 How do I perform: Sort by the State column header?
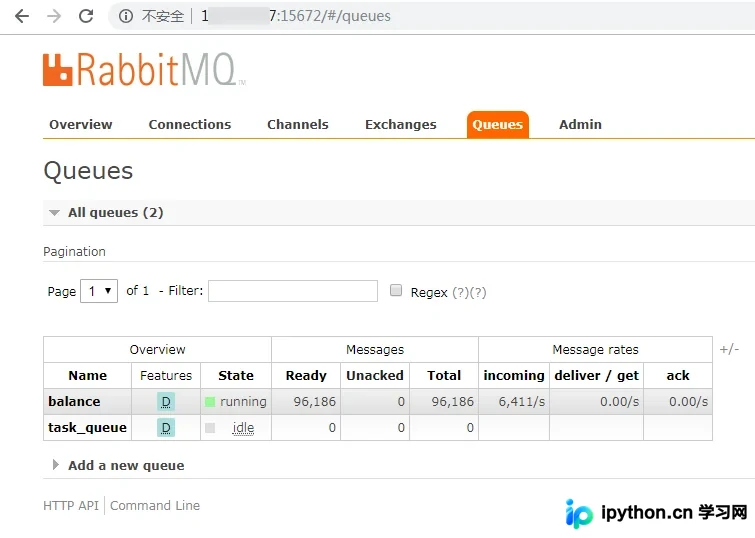(x=236, y=376)
